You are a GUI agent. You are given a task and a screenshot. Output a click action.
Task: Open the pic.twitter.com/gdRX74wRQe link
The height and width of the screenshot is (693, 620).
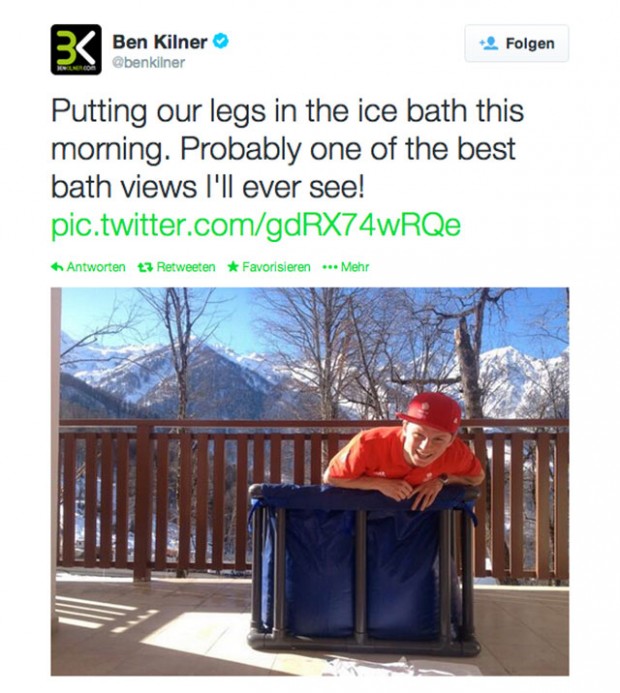[256, 225]
